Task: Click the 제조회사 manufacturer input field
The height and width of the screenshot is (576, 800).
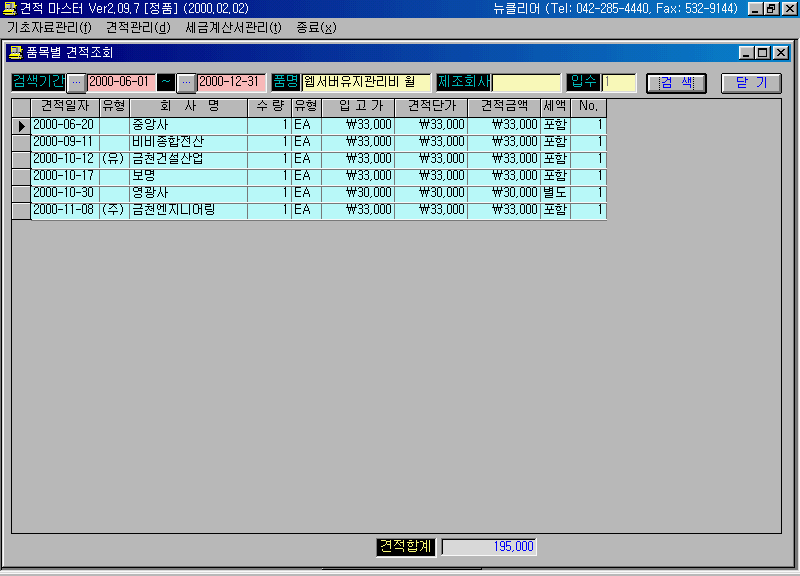Action: pyautogui.click(x=526, y=82)
